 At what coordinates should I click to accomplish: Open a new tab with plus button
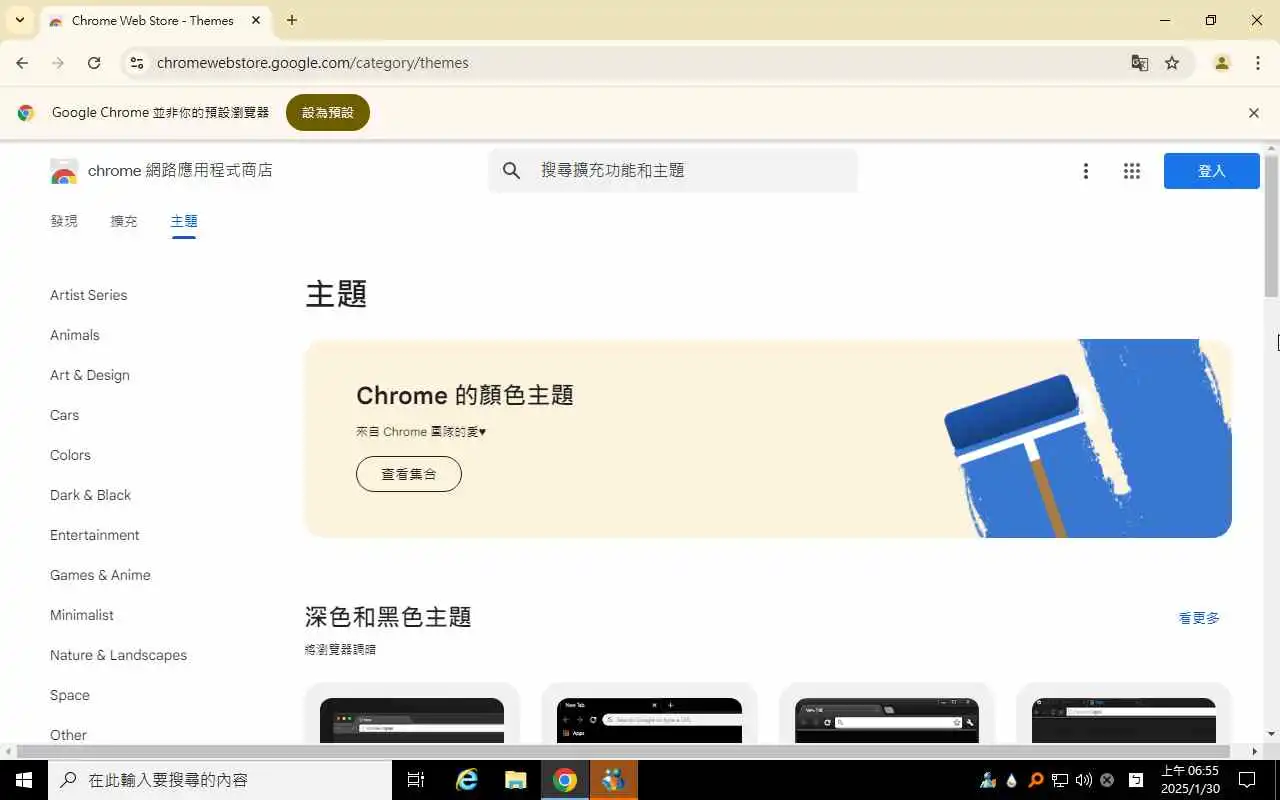click(292, 20)
